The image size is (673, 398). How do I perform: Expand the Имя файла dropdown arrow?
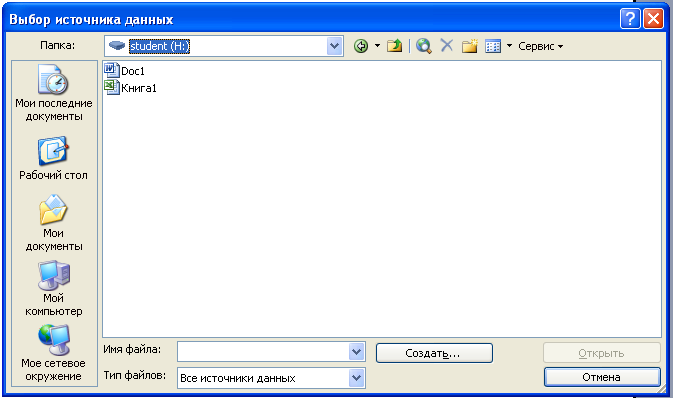357,352
